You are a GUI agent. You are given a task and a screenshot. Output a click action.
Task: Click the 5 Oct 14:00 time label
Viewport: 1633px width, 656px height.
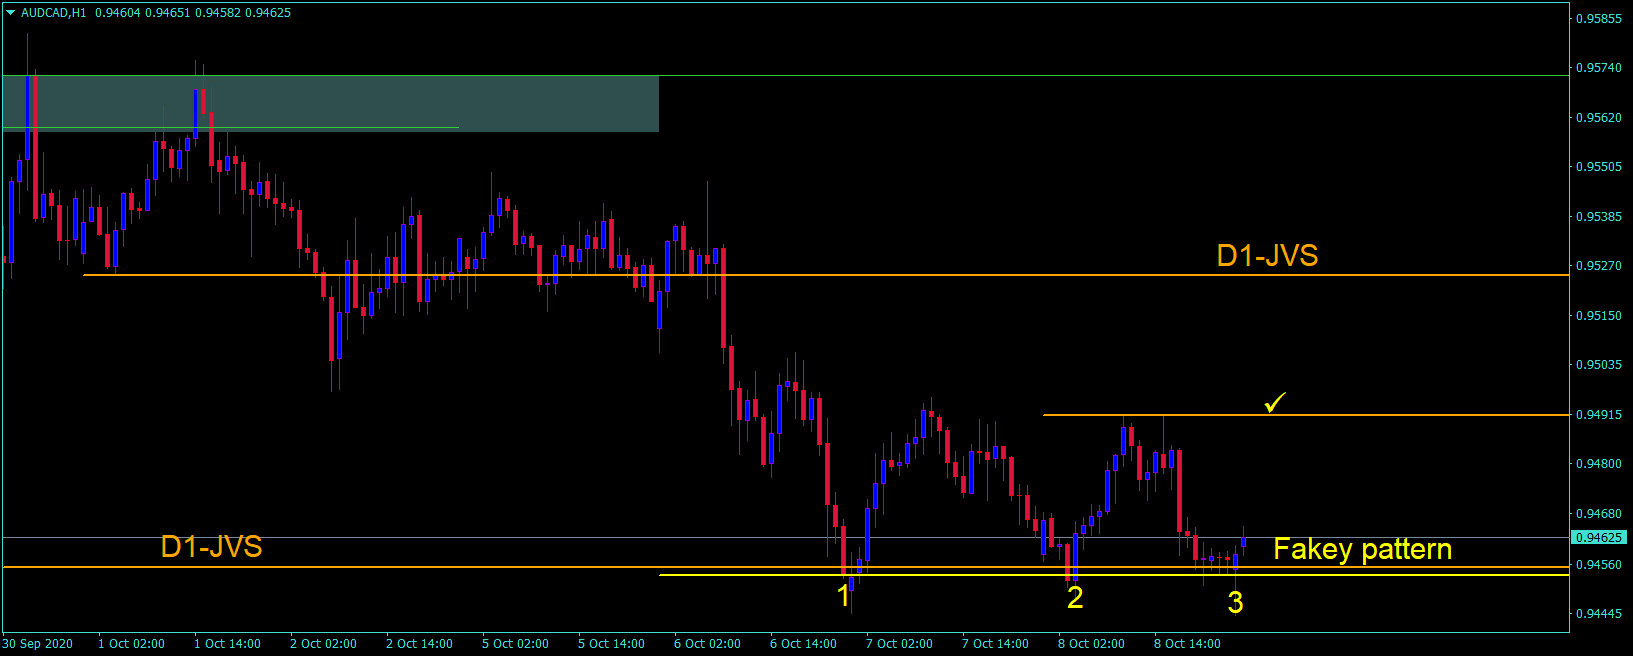[611, 644]
